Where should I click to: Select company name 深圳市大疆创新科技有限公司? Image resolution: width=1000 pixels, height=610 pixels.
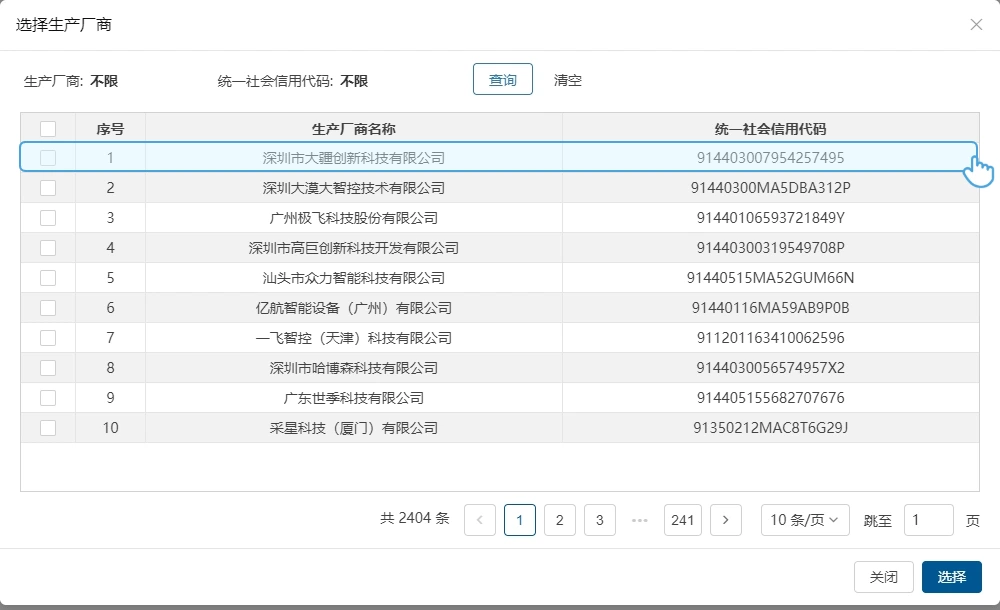pyautogui.click(x=354, y=158)
